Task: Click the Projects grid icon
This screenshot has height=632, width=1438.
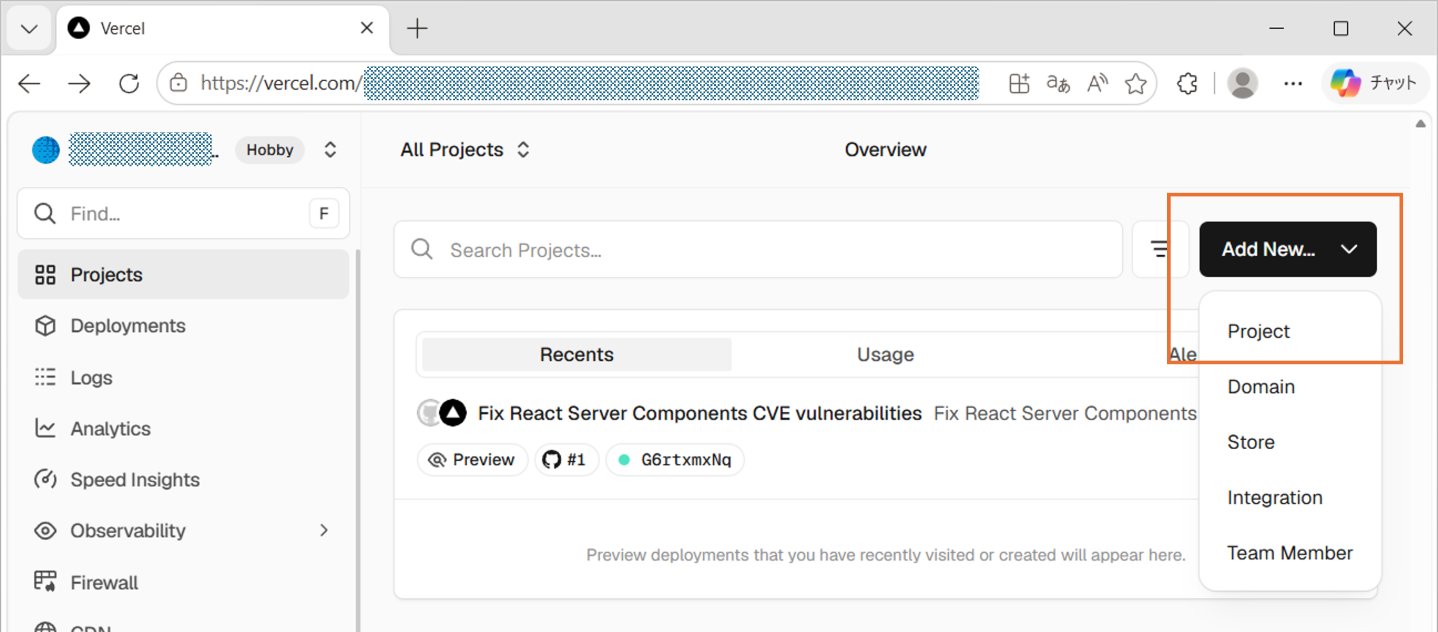Action: tap(45, 275)
